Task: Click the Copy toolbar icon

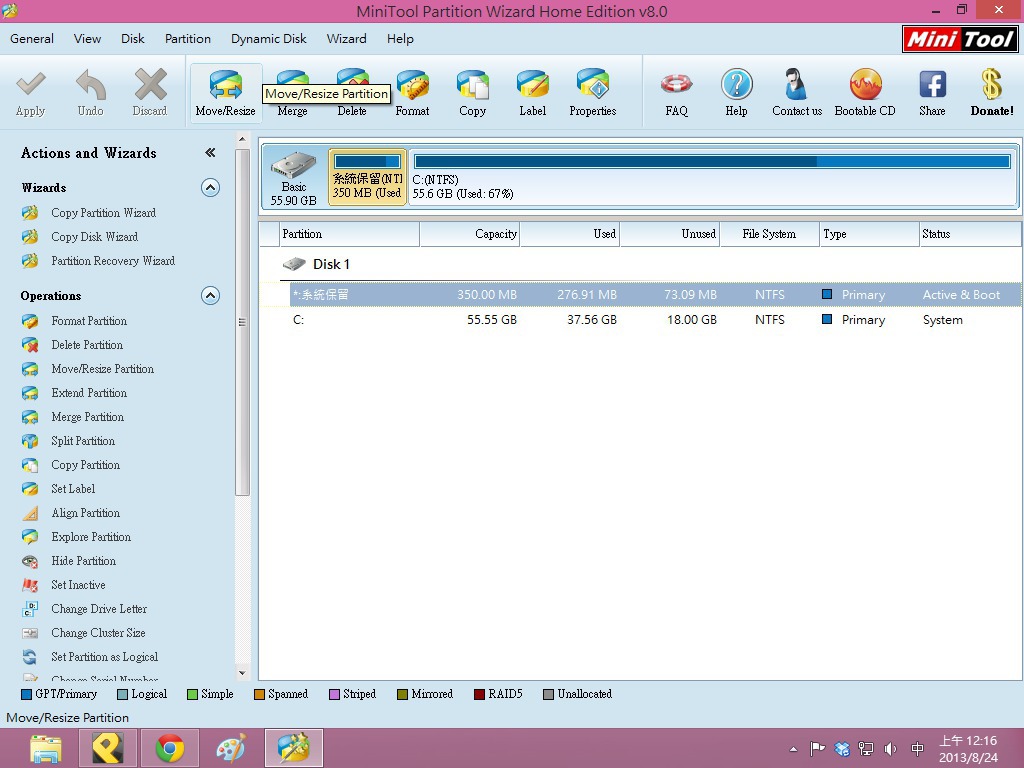Action: [x=472, y=85]
